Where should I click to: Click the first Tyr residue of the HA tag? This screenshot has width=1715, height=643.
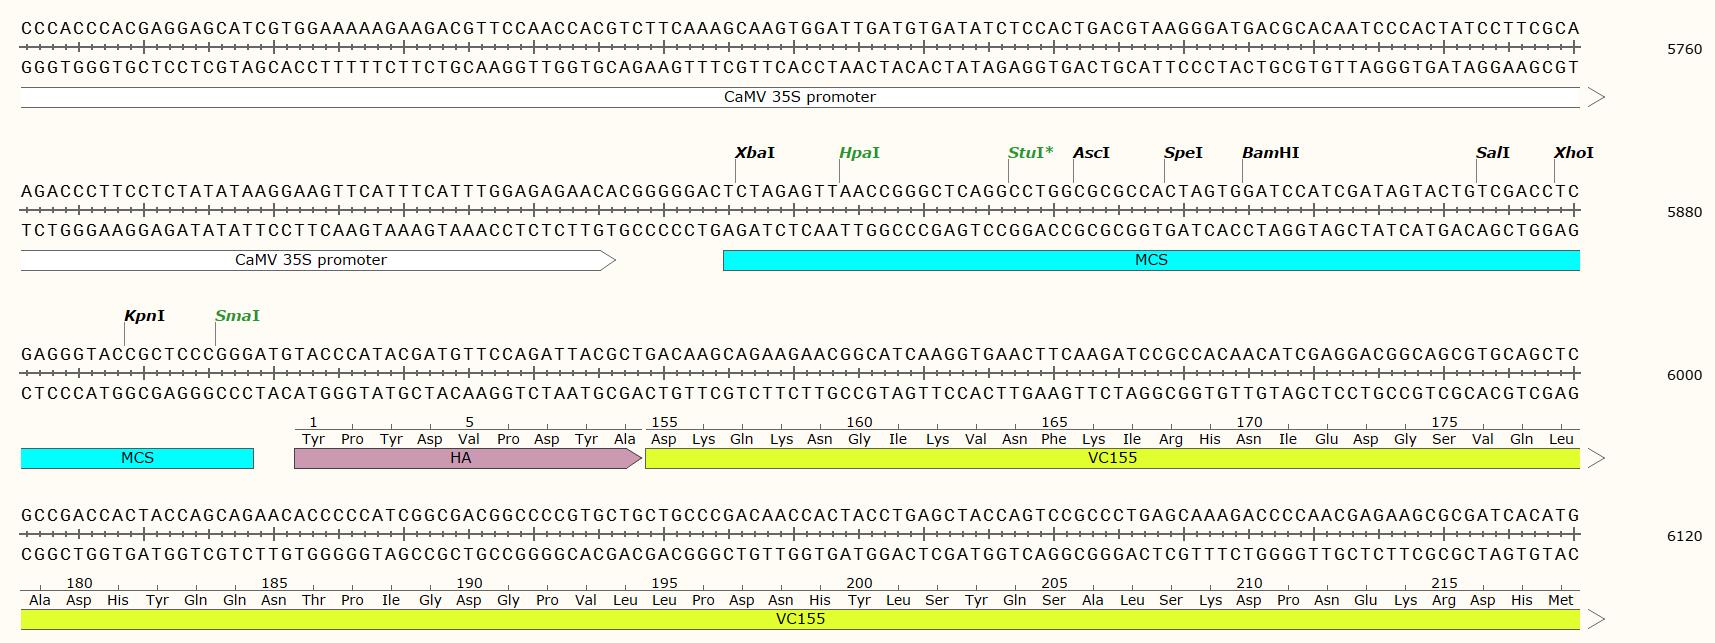313,439
